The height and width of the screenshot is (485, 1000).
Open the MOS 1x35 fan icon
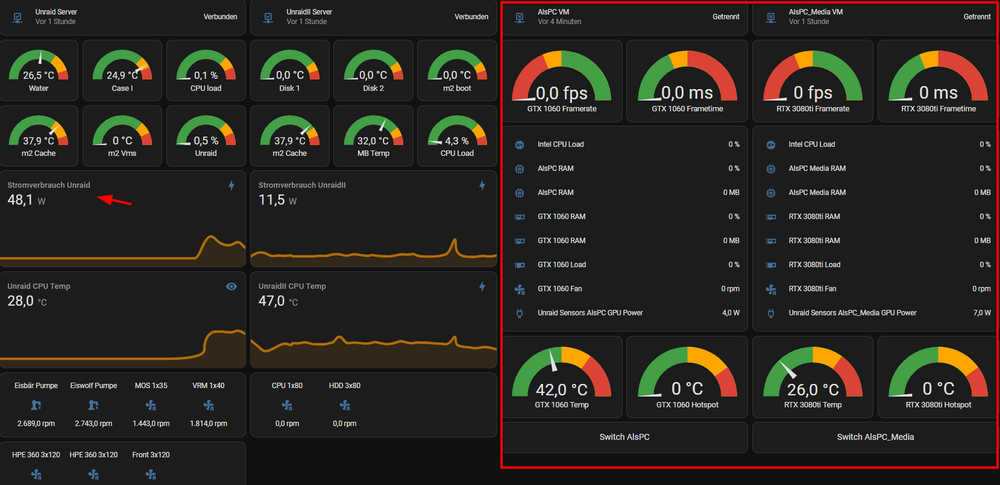click(x=151, y=405)
